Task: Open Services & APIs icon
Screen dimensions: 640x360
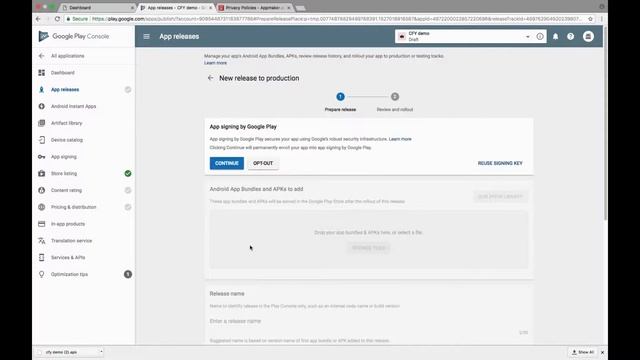Action: click(42, 258)
